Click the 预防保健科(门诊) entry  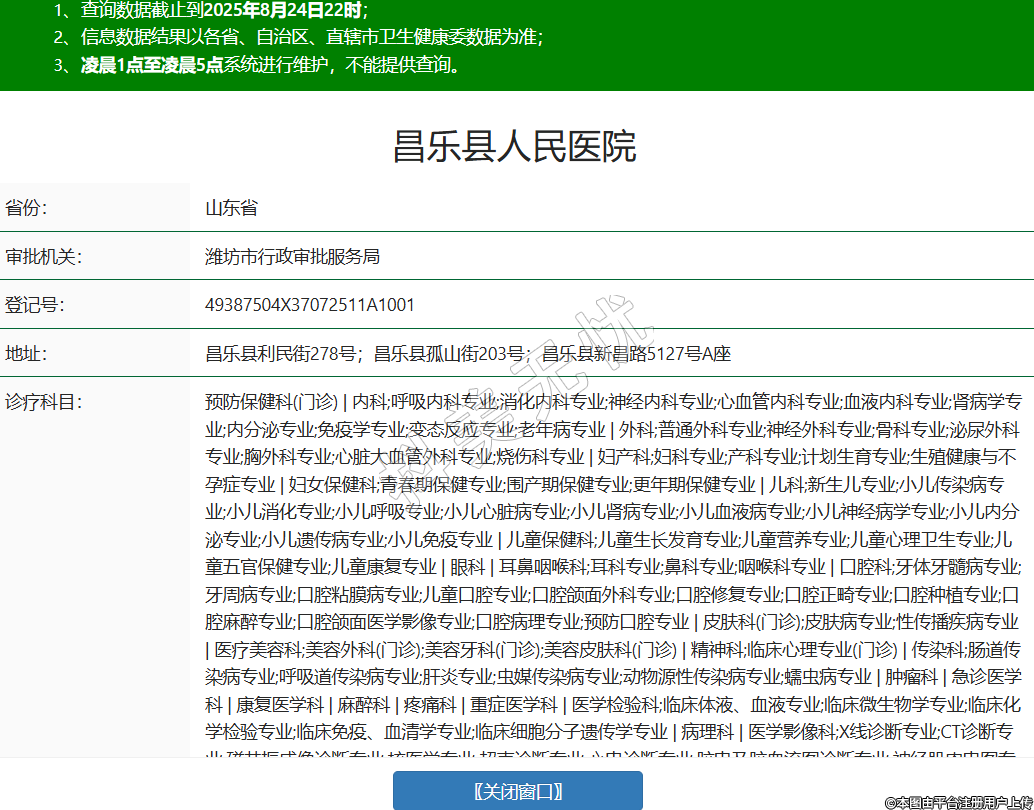(271, 402)
